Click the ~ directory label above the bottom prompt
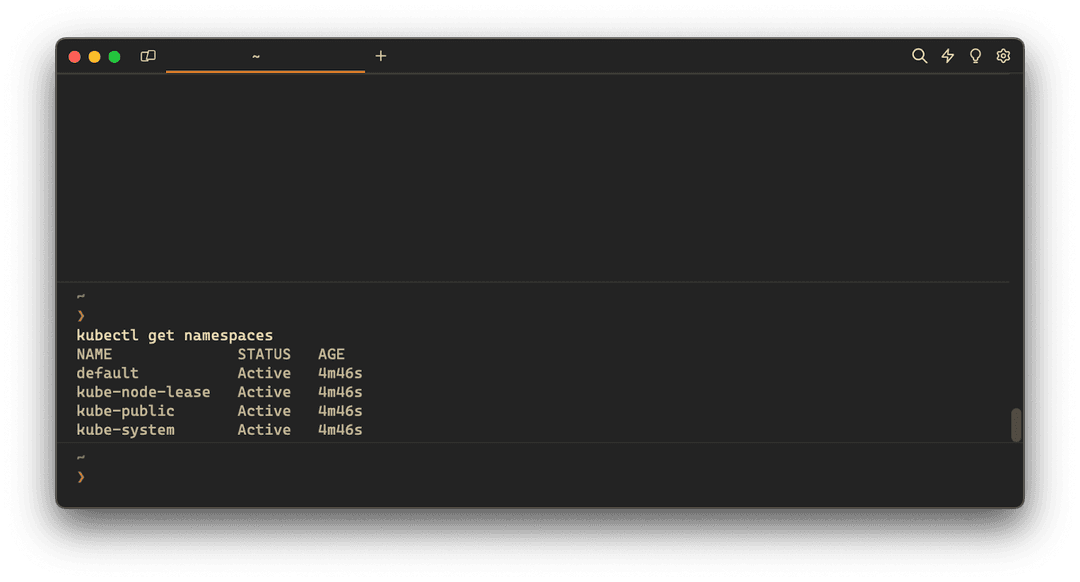 coord(80,457)
